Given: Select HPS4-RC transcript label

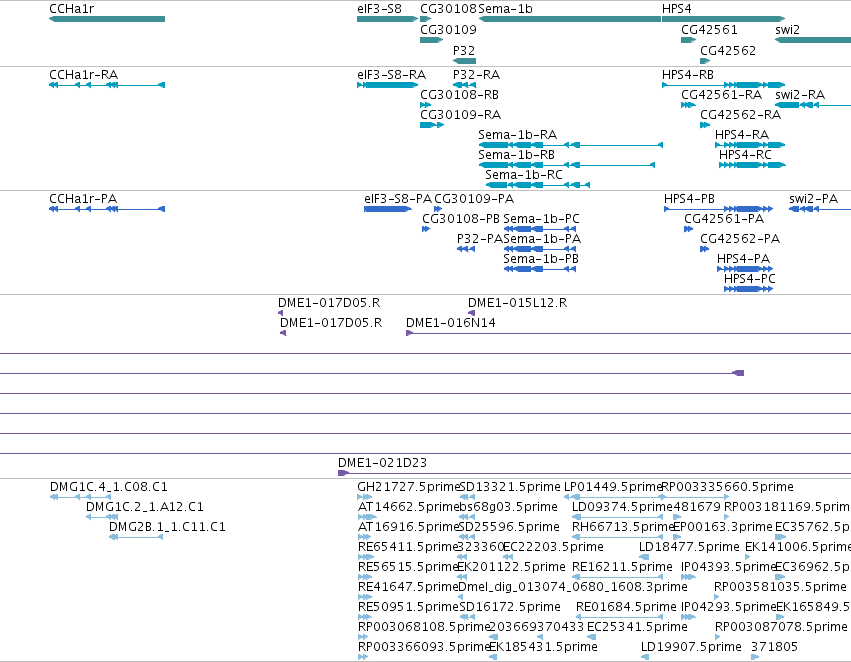Looking at the screenshot, I should [x=745, y=155].
